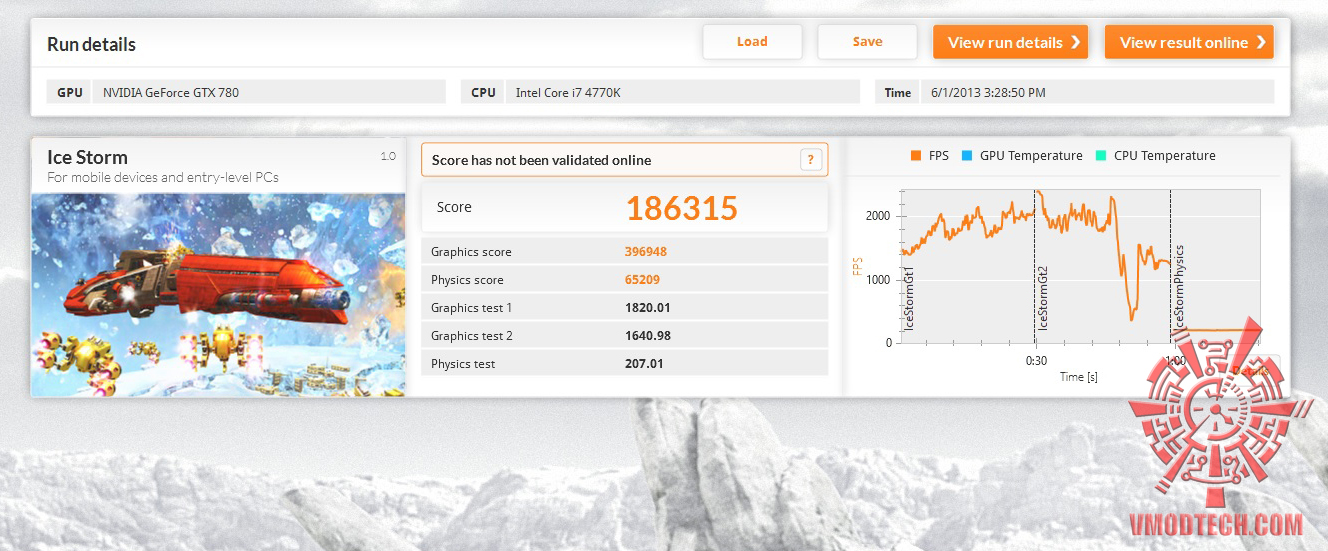The height and width of the screenshot is (551, 1328).
Task: Click the 'For mobile devices and entry-level PCs' subtitle
Action: tap(163, 177)
